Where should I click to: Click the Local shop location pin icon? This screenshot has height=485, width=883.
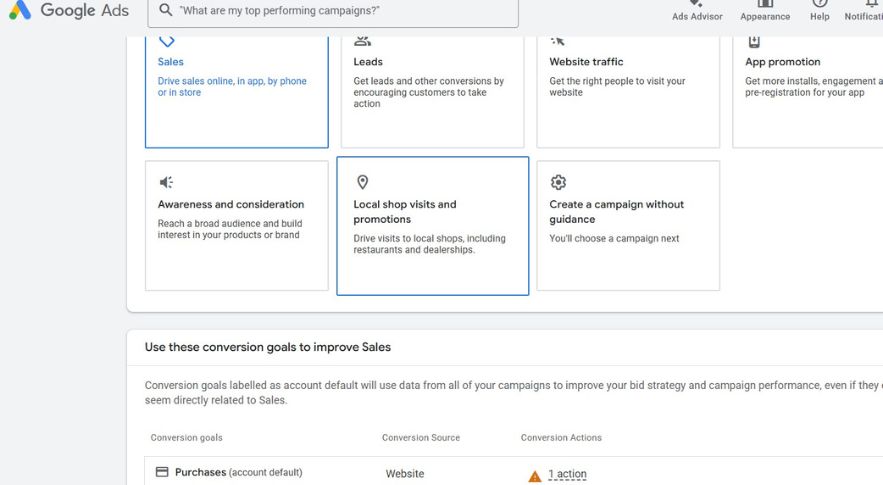[x=363, y=182]
